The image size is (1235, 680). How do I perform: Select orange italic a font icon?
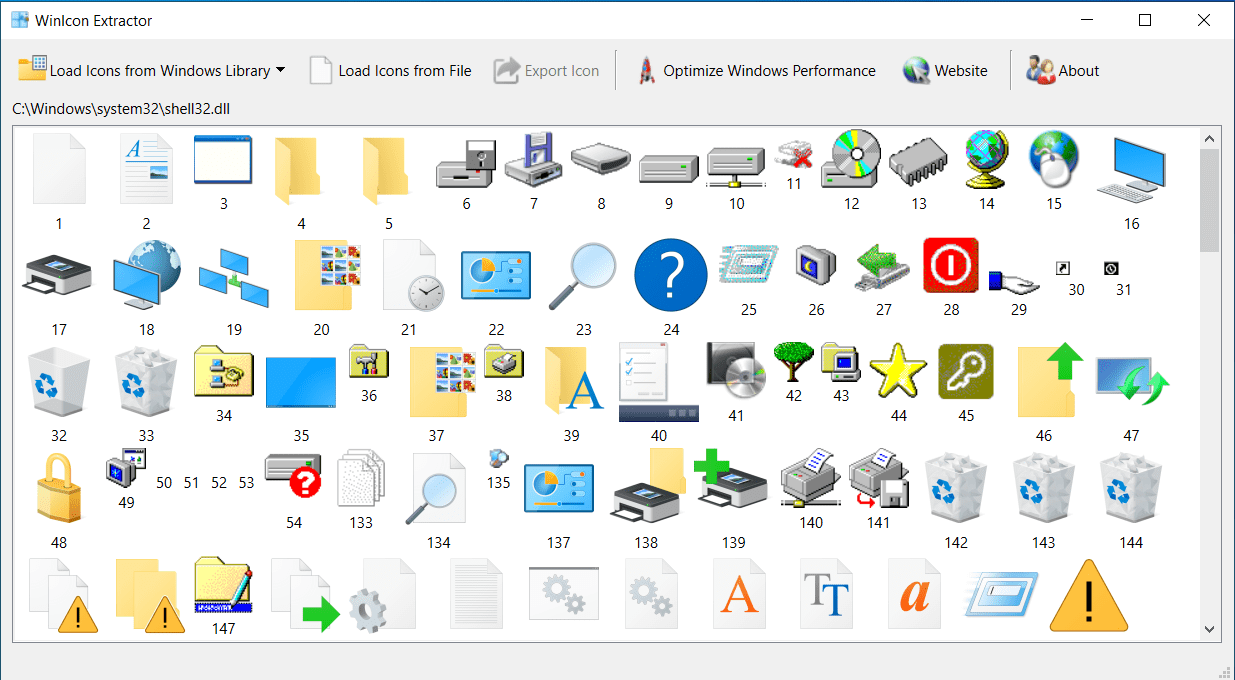[x=914, y=594]
